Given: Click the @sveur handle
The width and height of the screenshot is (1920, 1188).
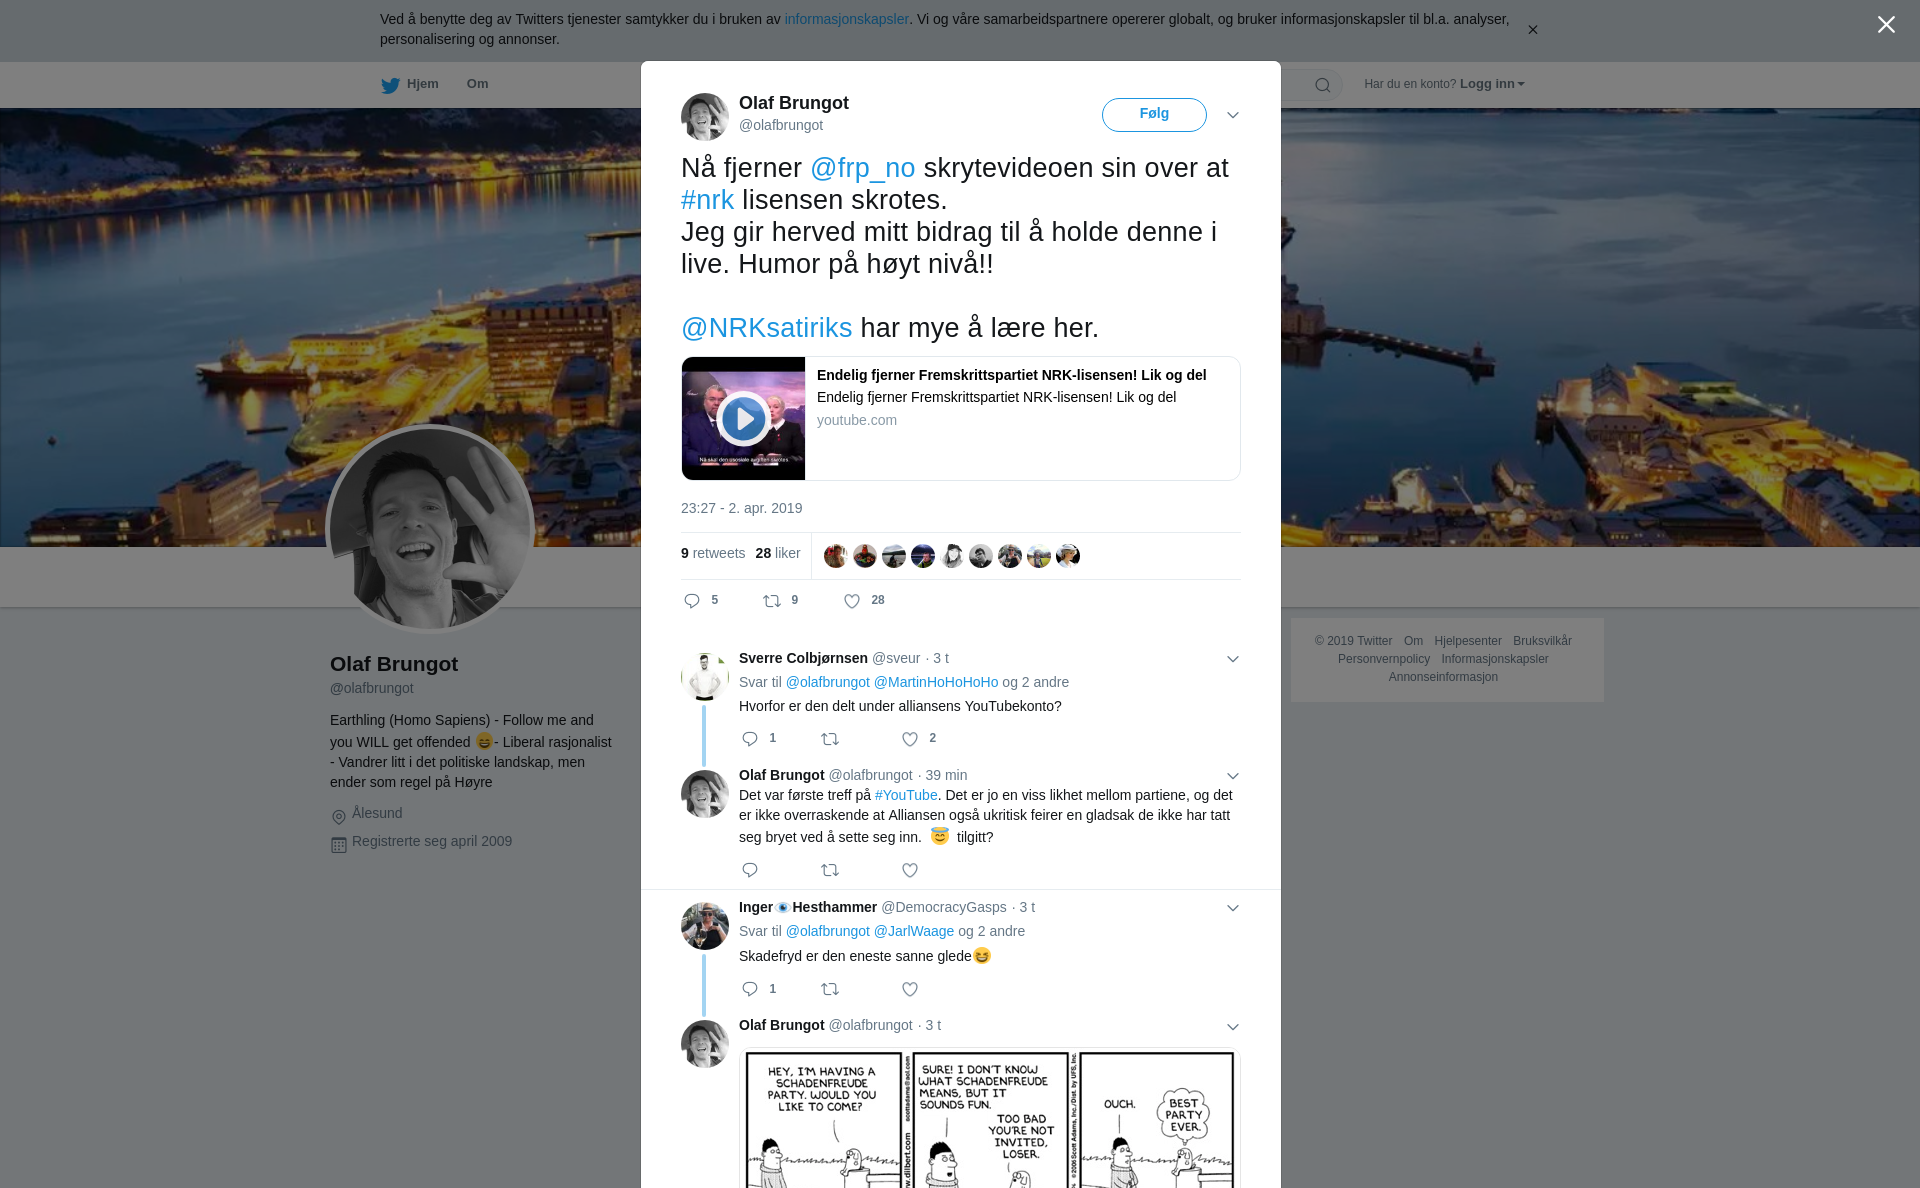Looking at the screenshot, I should (896, 658).
